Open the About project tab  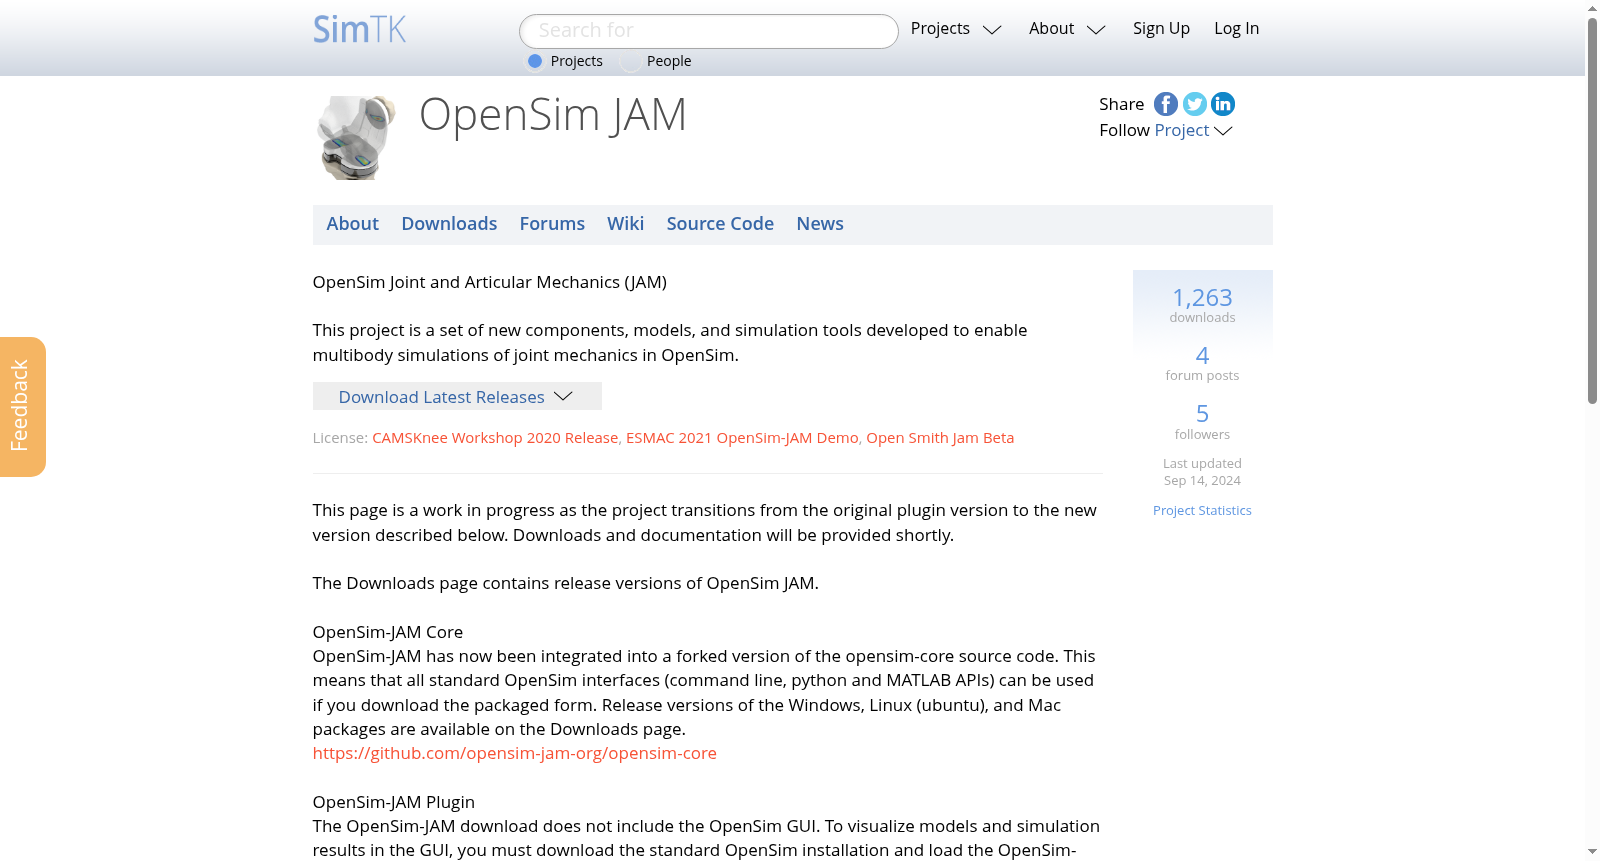[352, 224]
